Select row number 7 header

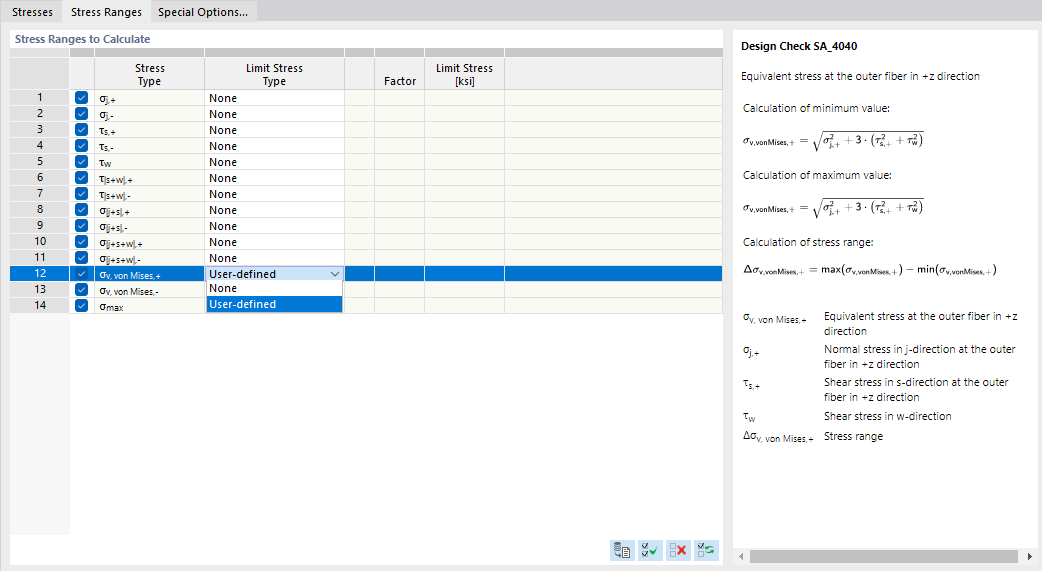(40, 193)
